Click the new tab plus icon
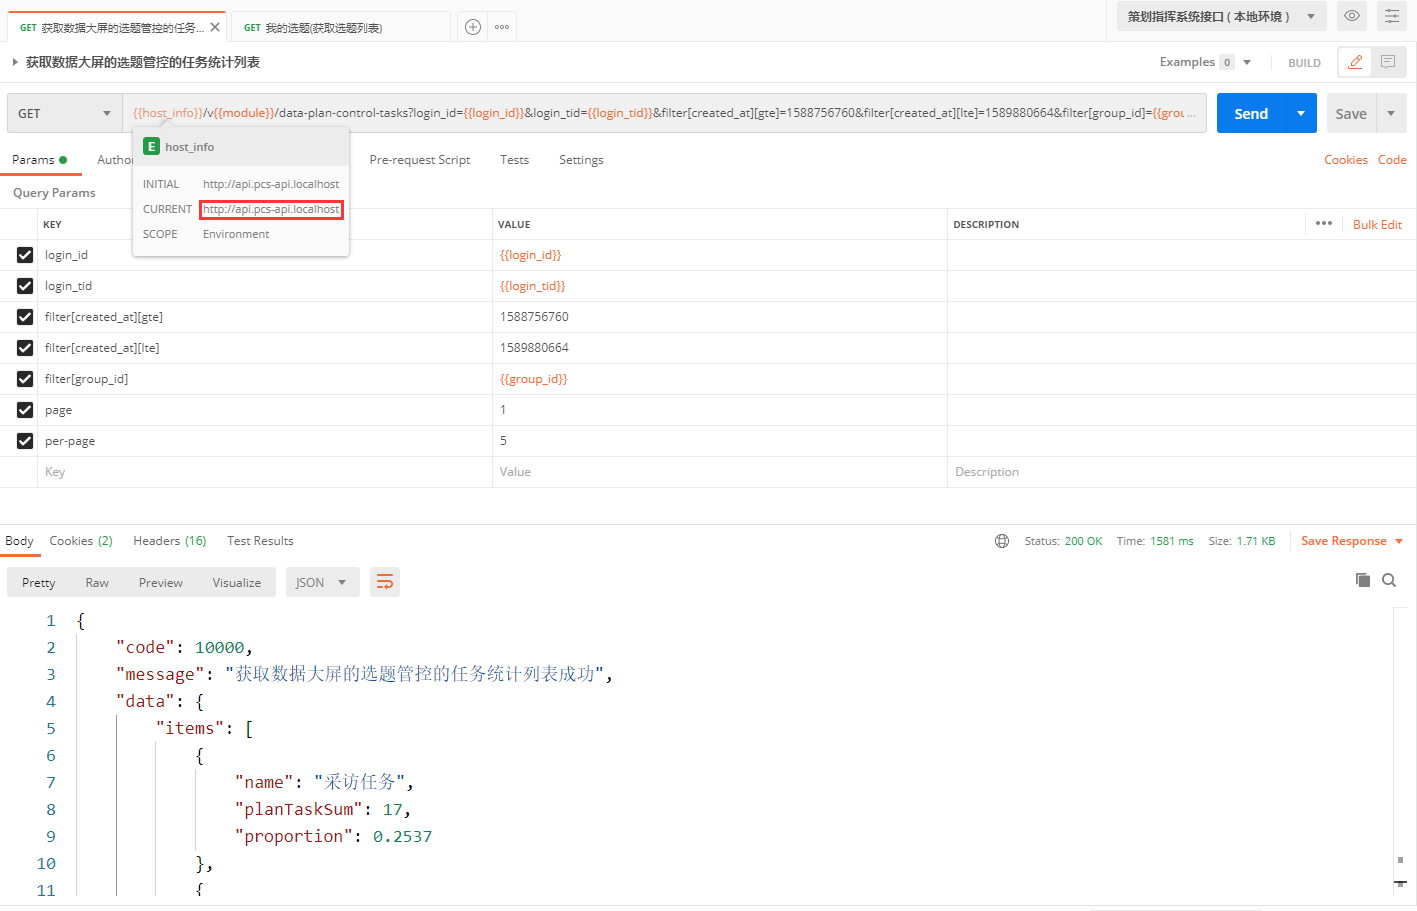The image size is (1417, 911). coord(473,27)
